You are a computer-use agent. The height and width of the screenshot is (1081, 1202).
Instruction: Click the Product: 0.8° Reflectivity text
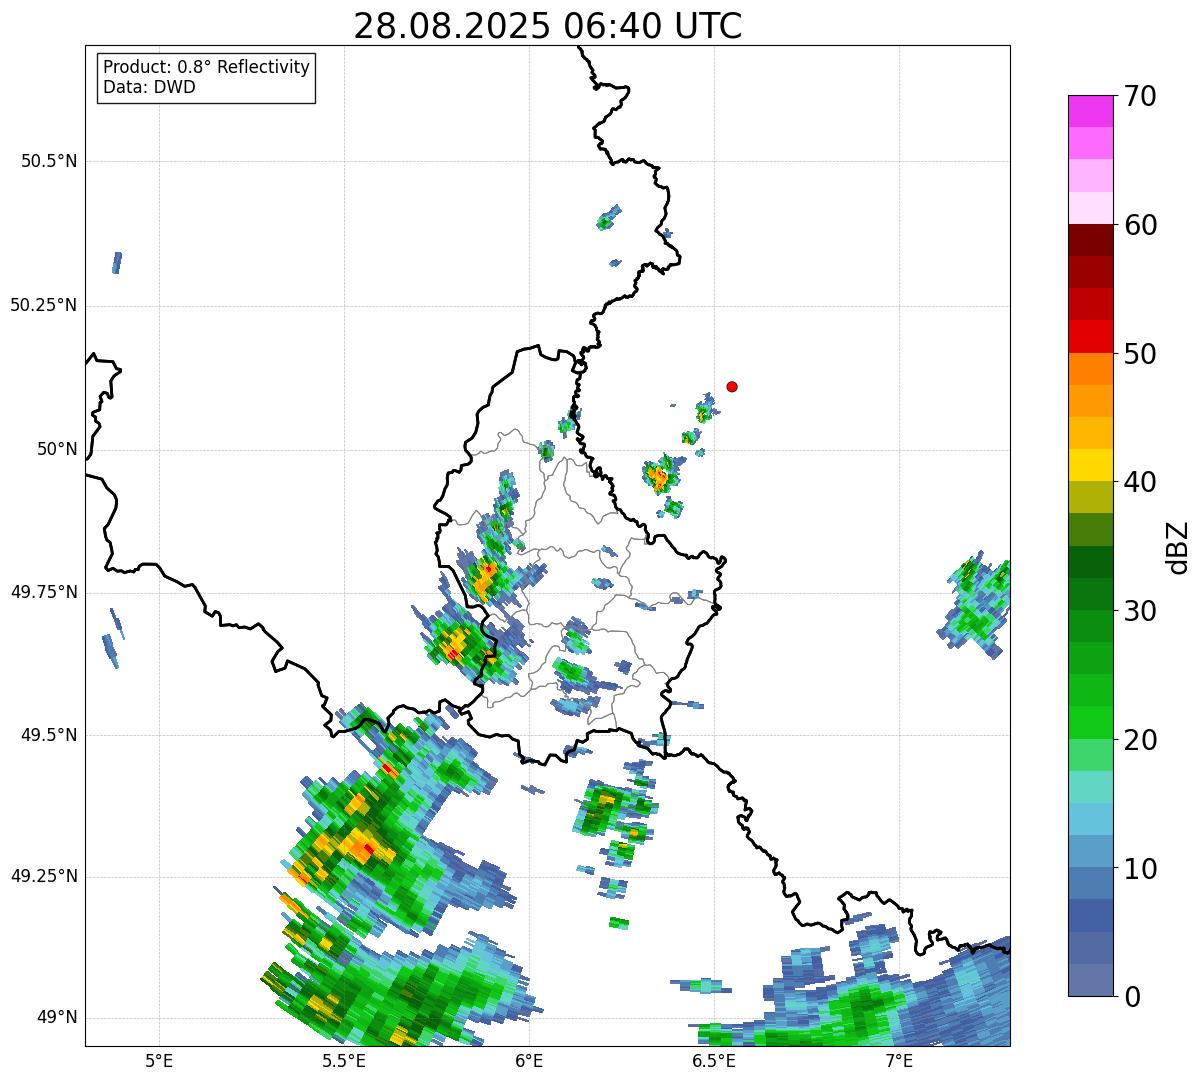207,67
